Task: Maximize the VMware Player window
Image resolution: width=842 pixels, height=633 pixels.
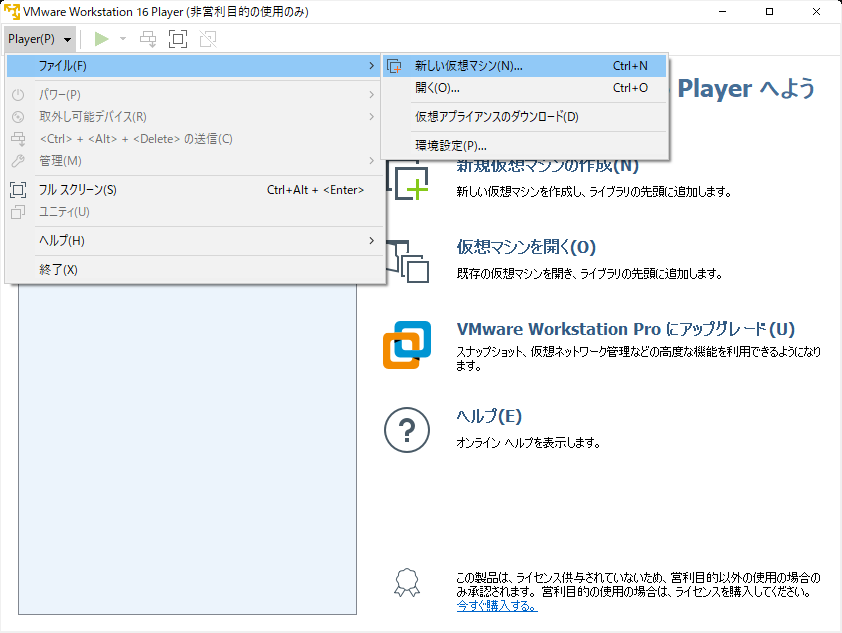Action: (769, 11)
